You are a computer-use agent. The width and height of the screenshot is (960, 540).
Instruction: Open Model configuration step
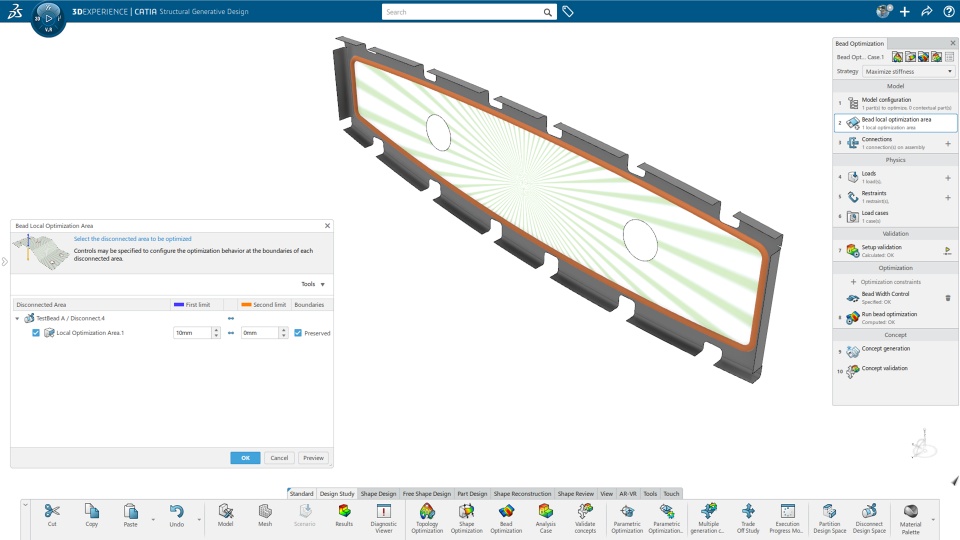coord(896,103)
